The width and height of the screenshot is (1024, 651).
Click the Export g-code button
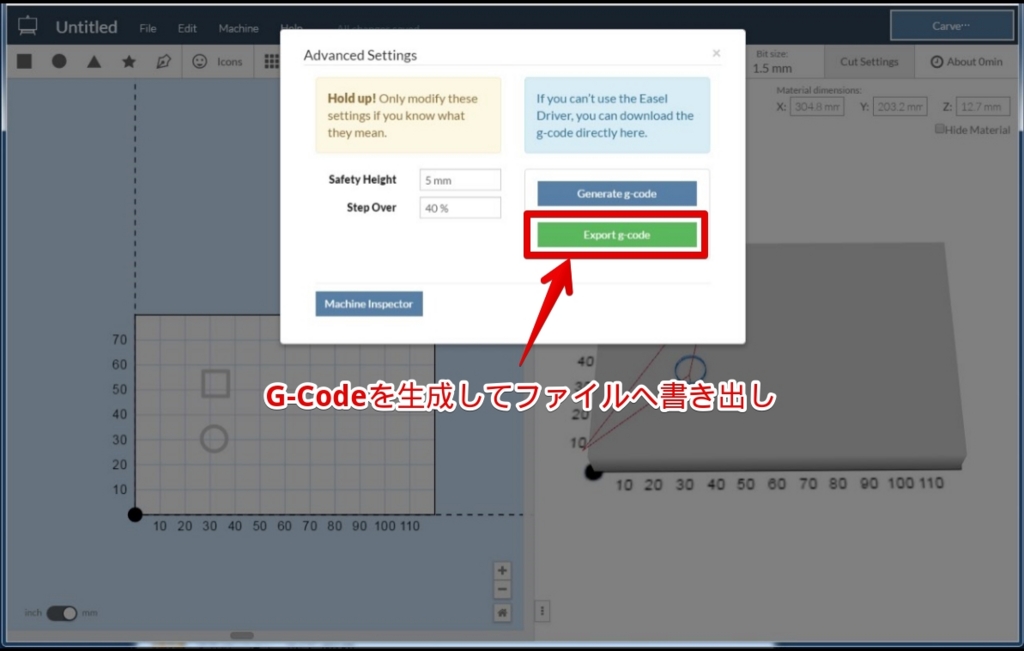617,234
